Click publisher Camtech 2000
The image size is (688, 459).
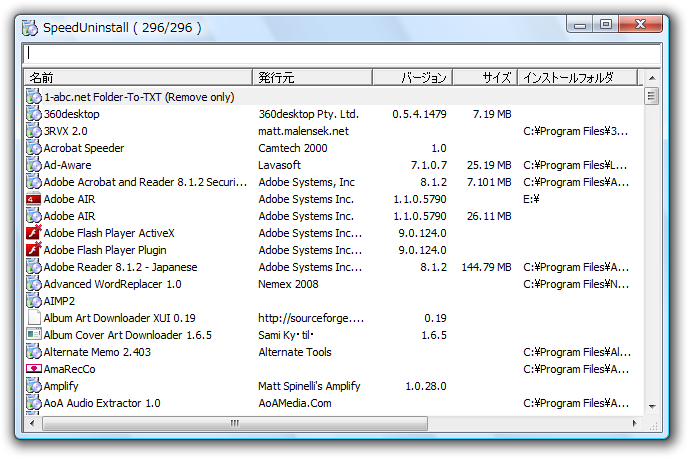(x=293, y=148)
